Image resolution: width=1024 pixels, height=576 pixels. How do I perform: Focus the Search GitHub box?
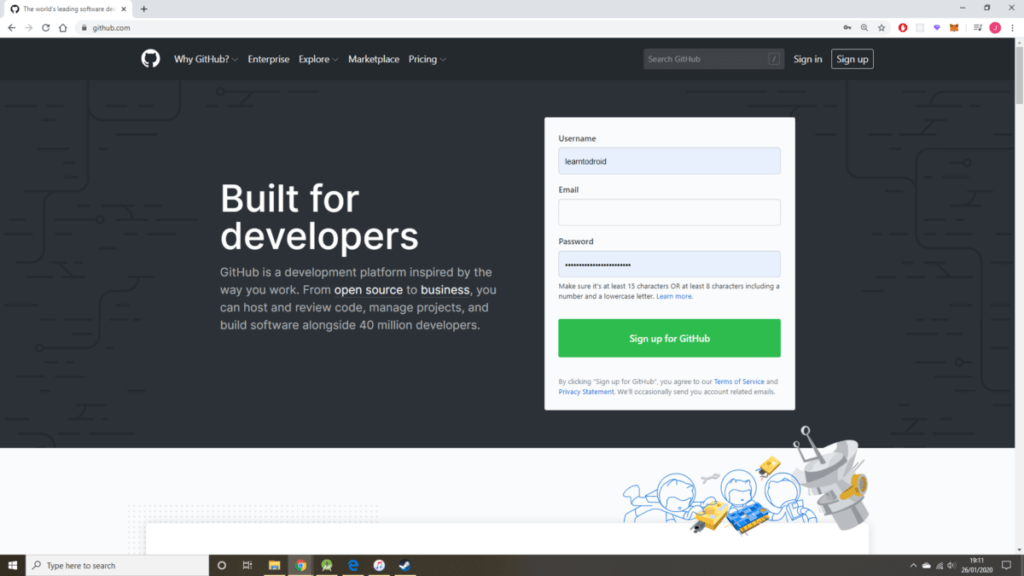pos(705,59)
